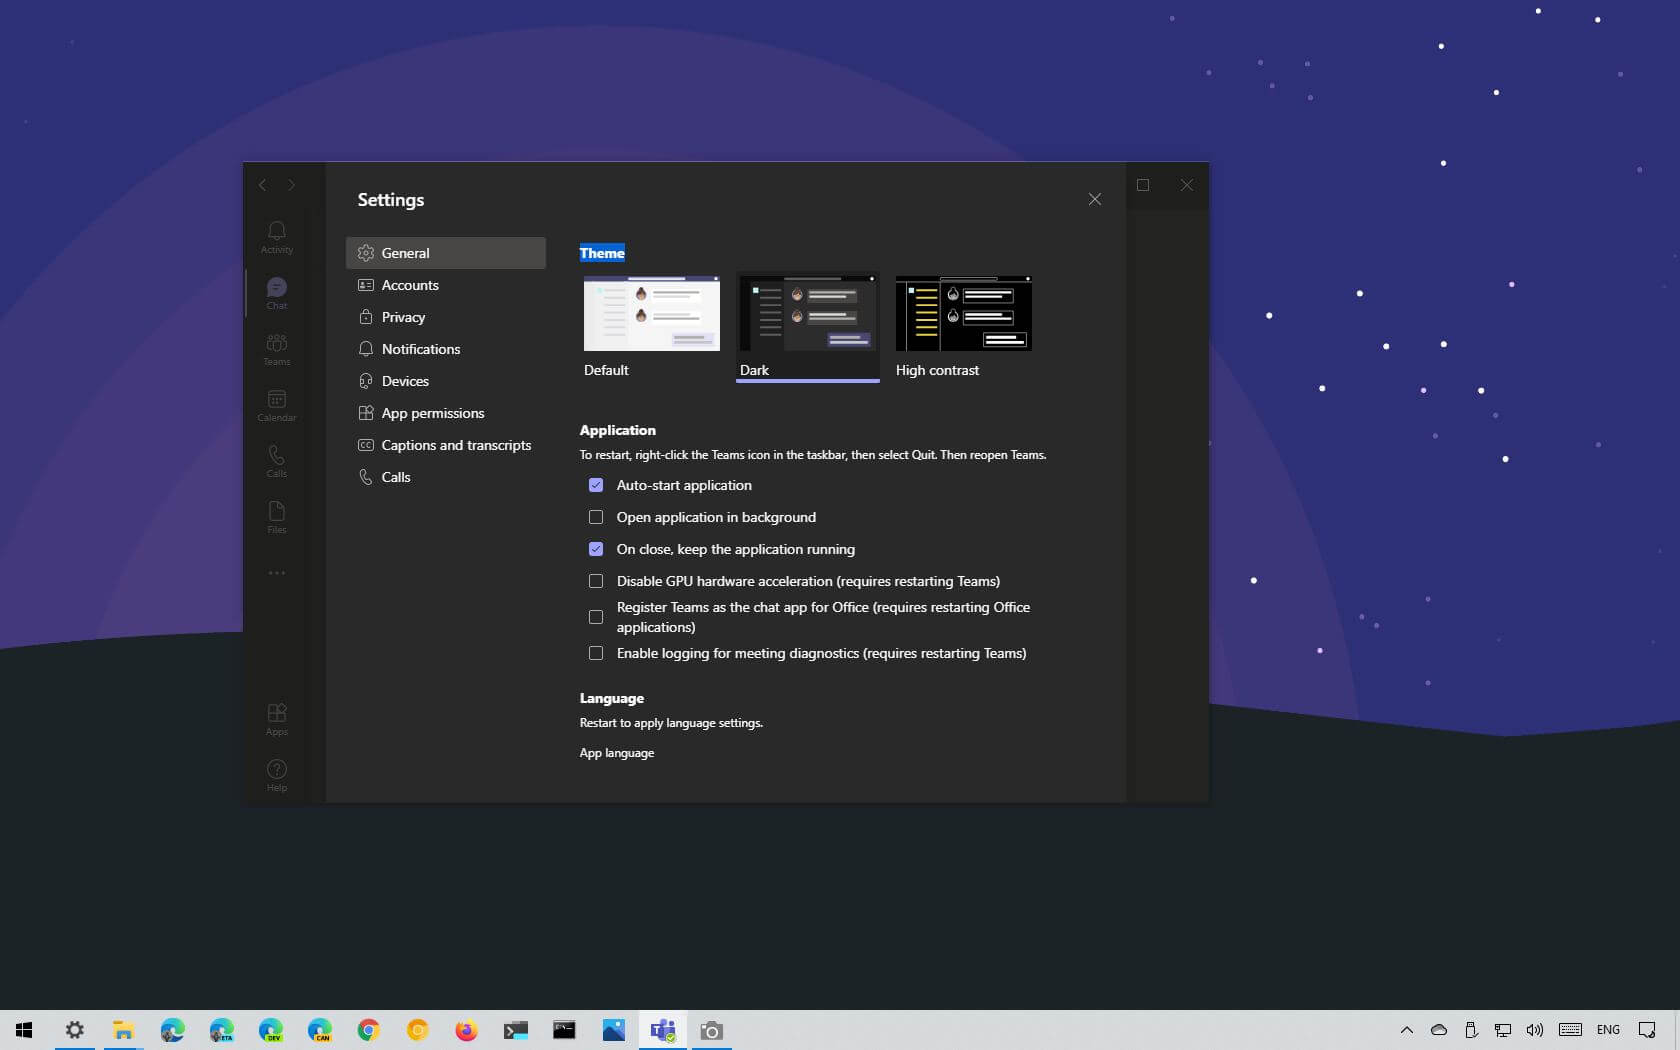Expand the more apps ellipsis in sidebar
Viewport: 1680px width, 1050px height.
(x=277, y=573)
